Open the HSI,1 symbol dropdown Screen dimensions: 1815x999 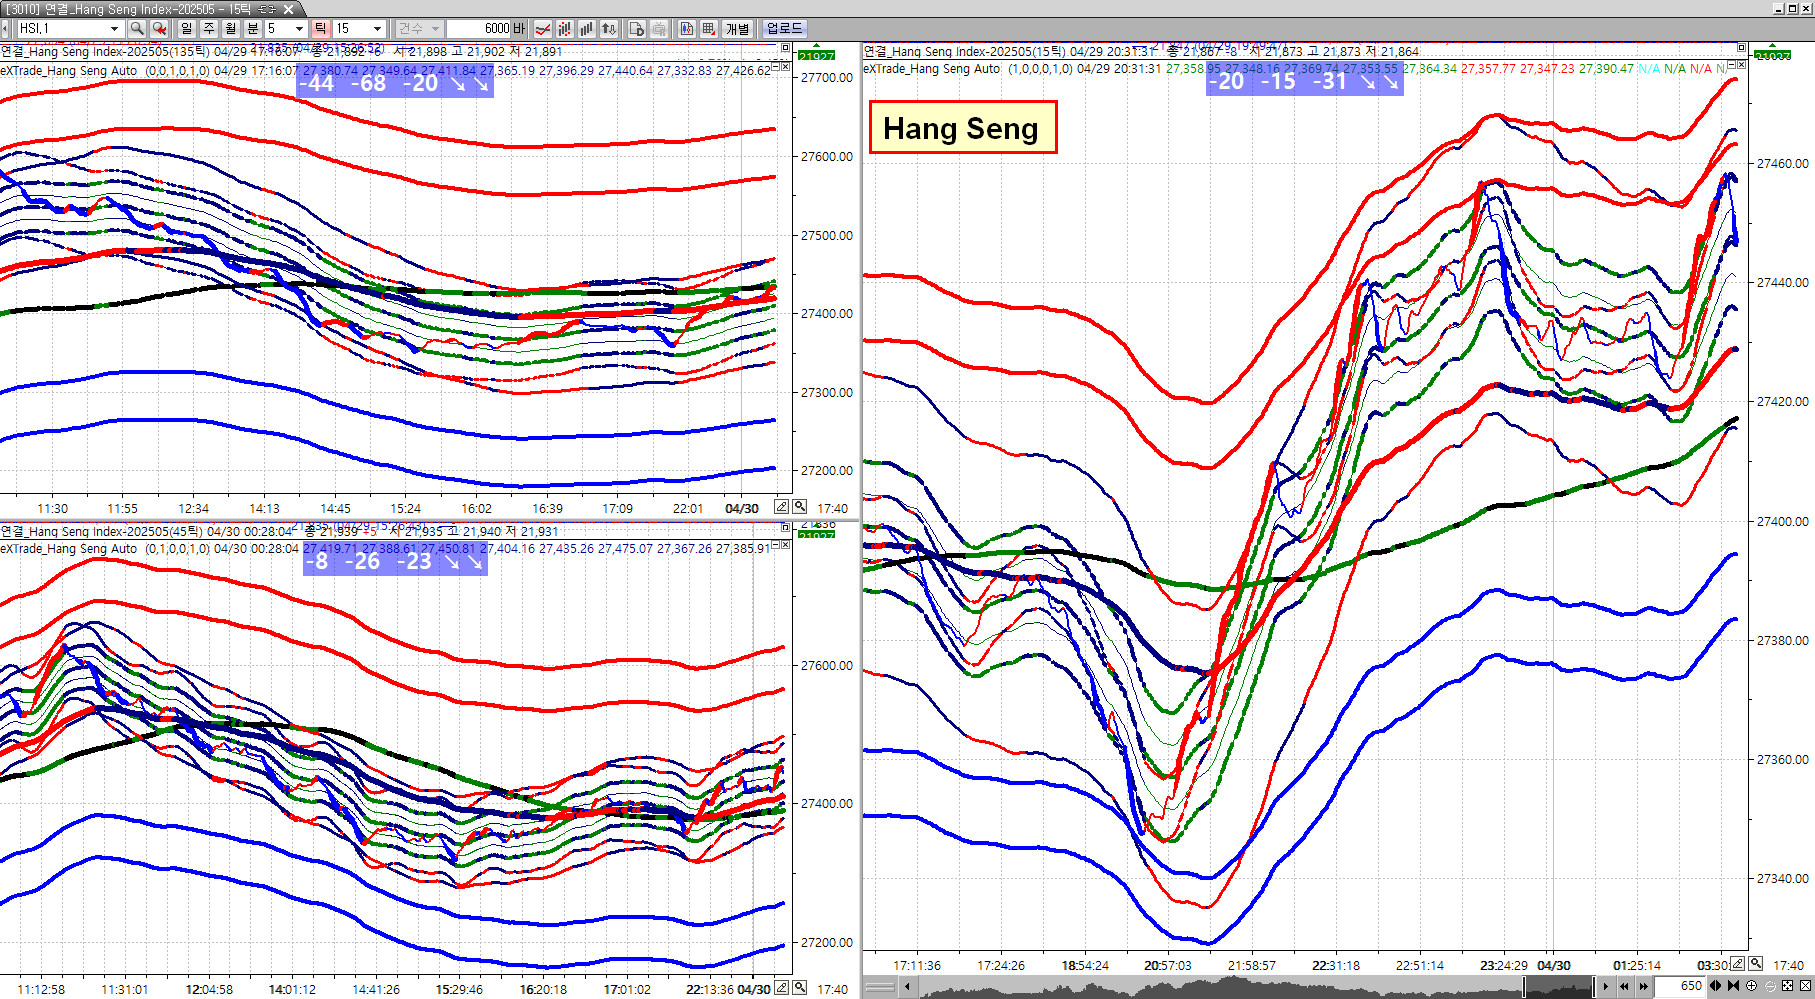[115, 29]
